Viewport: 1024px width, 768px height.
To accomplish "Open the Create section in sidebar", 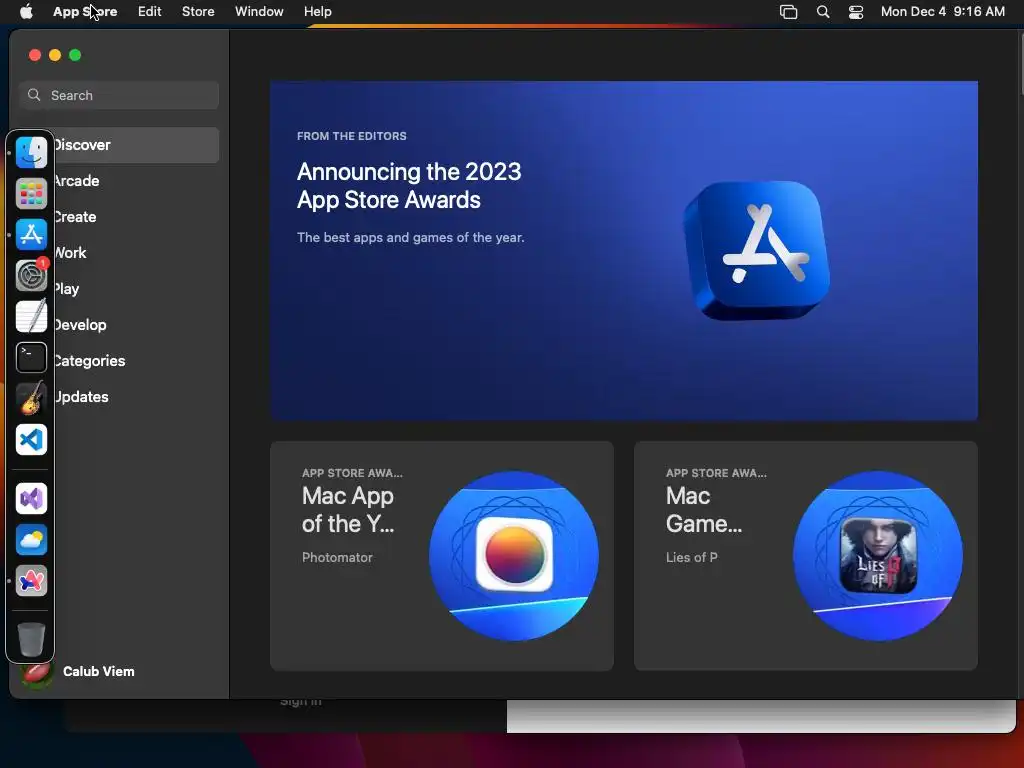I will [x=120, y=217].
